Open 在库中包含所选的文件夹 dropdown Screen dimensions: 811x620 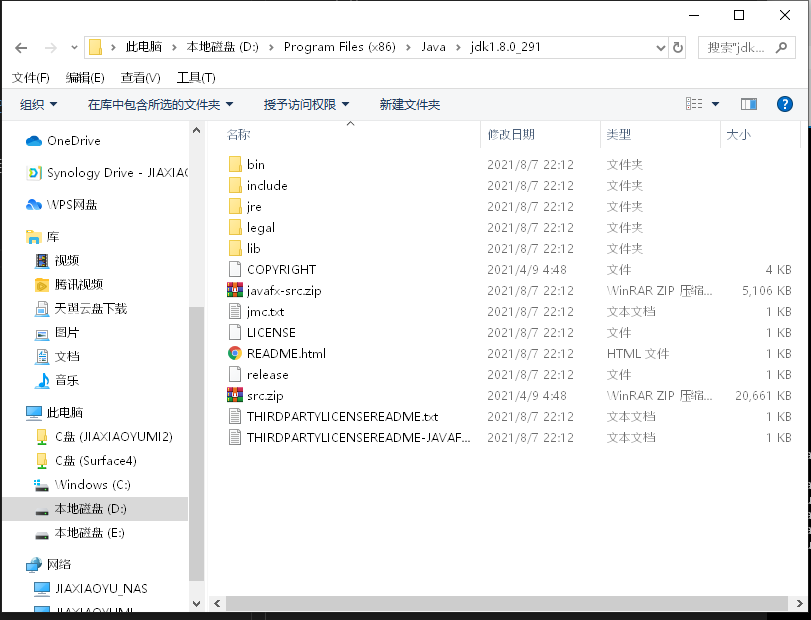pos(160,104)
